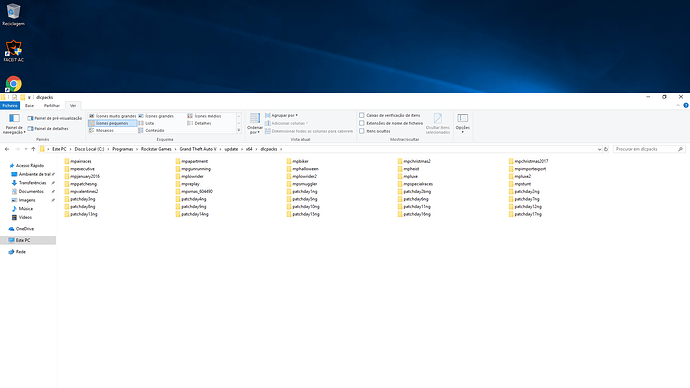Image resolution: width=690 pixels, height=388 pixels.
Task: Select Detalhes layout
Action: tap(199, 123)
